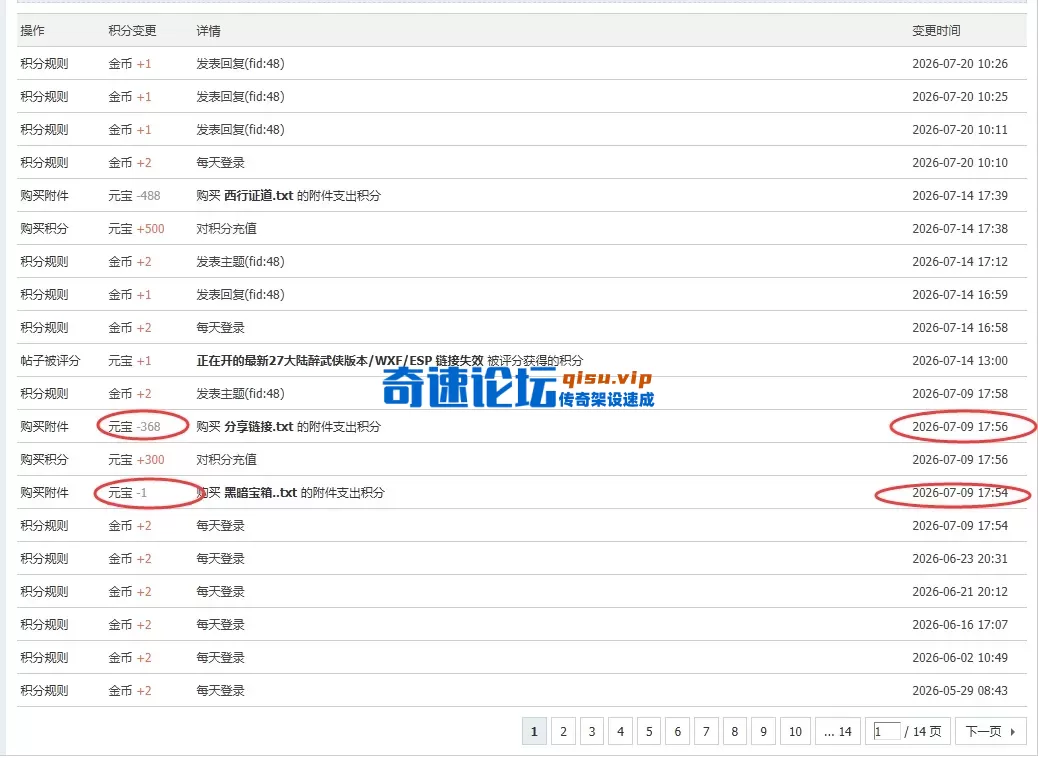1038x758 pixels.
Task: Open the 正在开的最新27大陆醉武侠版本 thread link
Action: click(340, 361)
